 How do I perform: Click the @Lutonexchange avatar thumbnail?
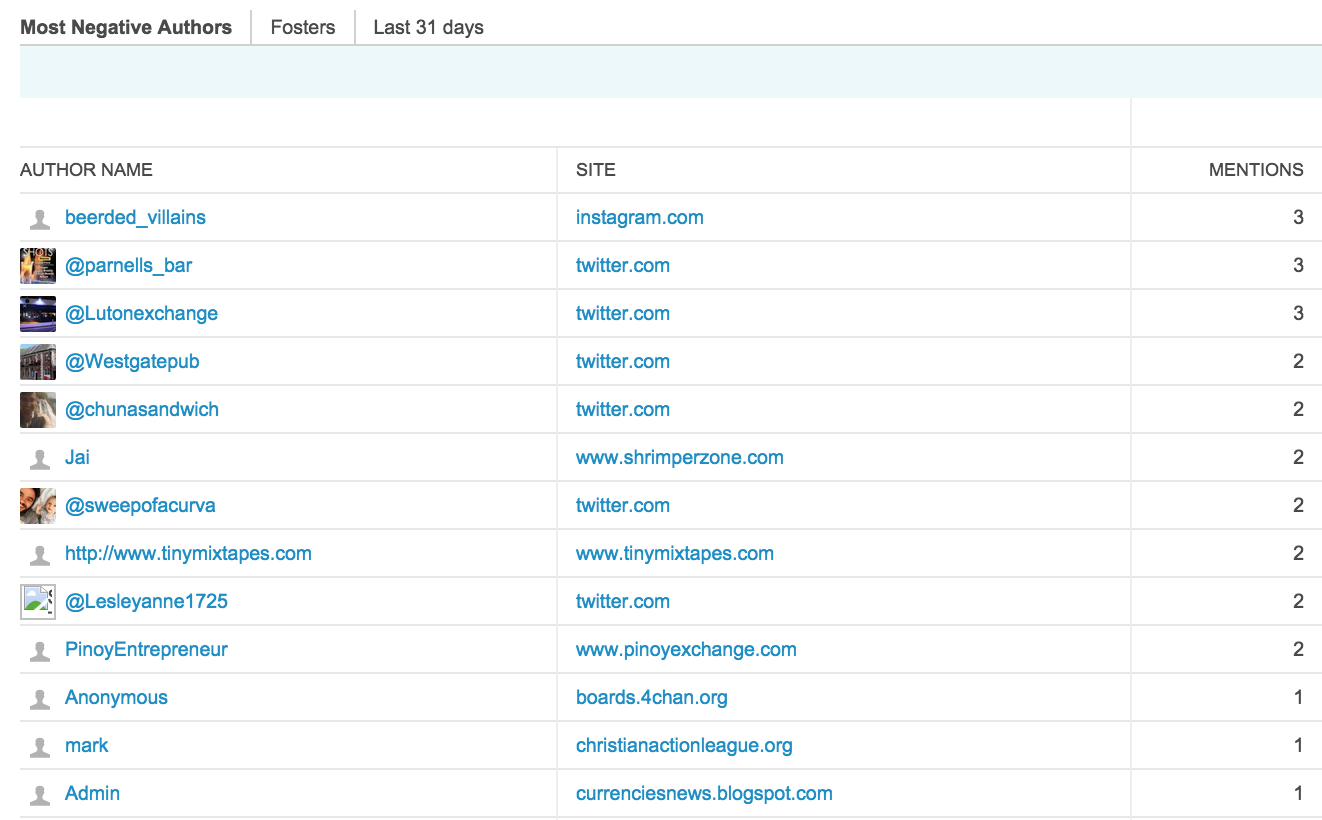(x=38, y=314)
